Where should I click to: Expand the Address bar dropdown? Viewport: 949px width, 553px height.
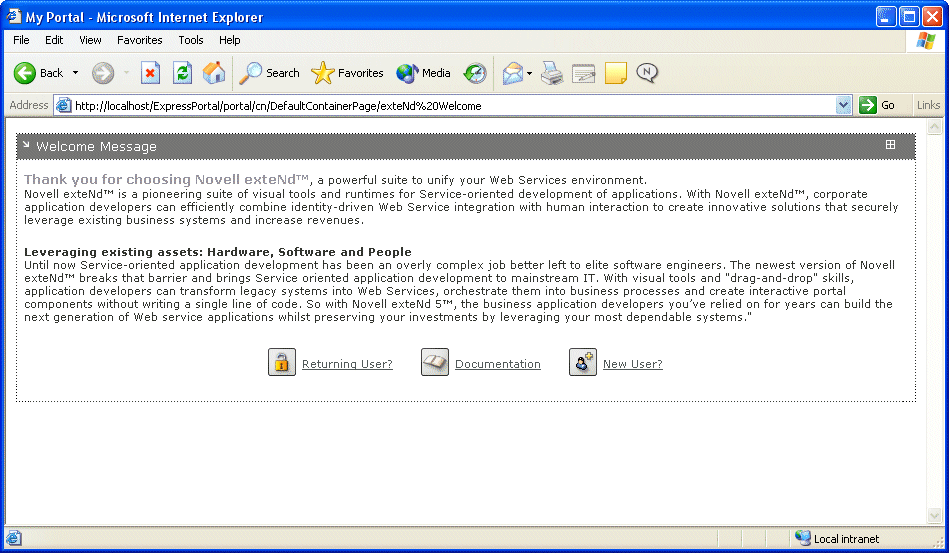click(x=844, y=105)
